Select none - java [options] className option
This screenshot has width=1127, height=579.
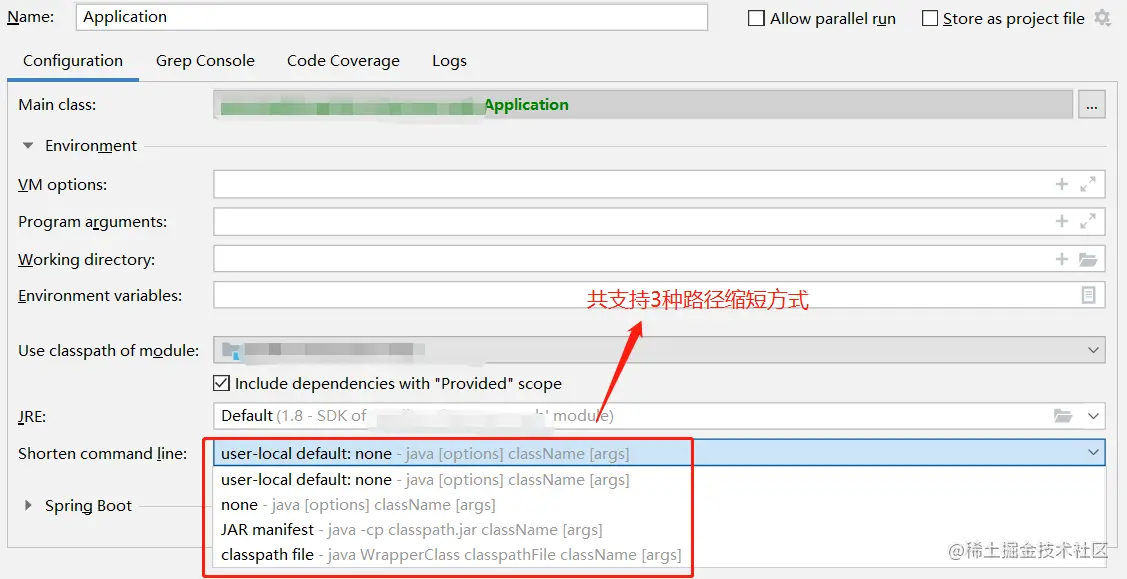[x=659, y=504]
